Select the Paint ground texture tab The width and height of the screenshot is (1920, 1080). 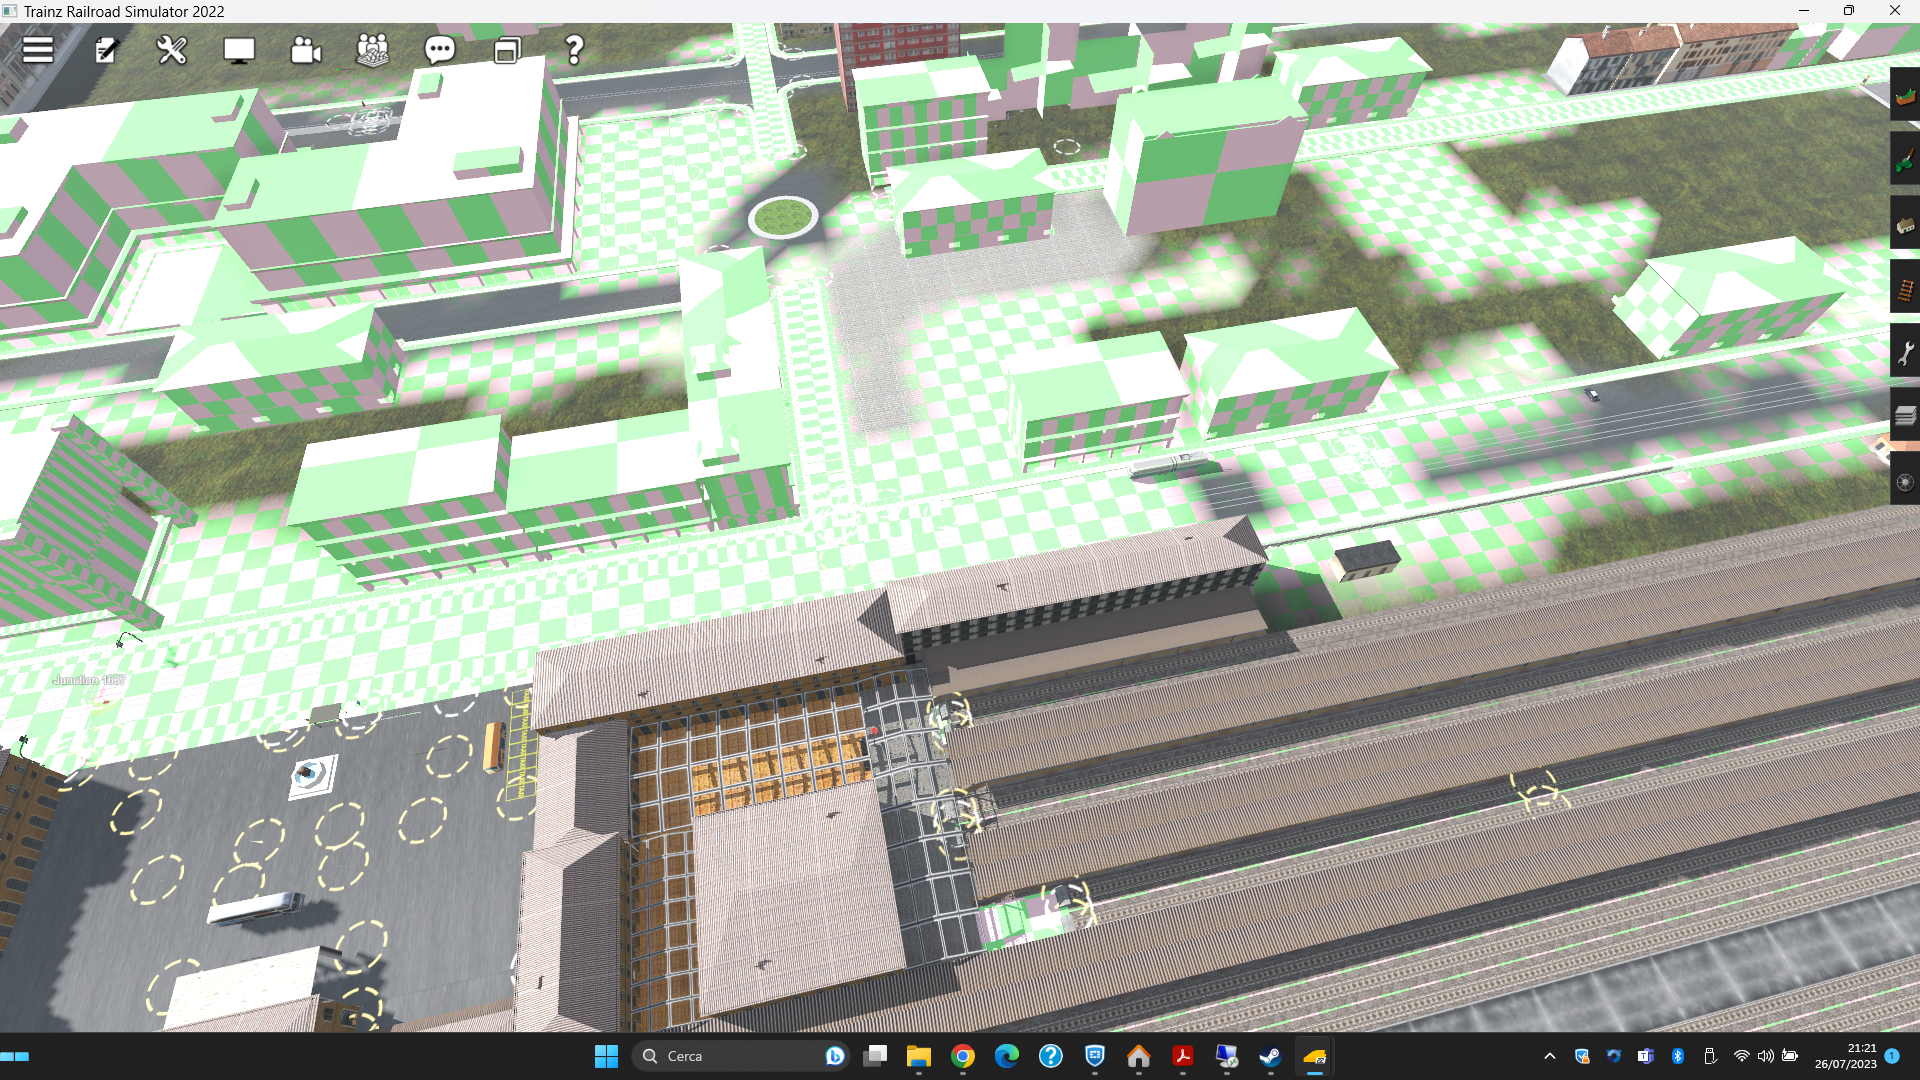pos(1905,160)
